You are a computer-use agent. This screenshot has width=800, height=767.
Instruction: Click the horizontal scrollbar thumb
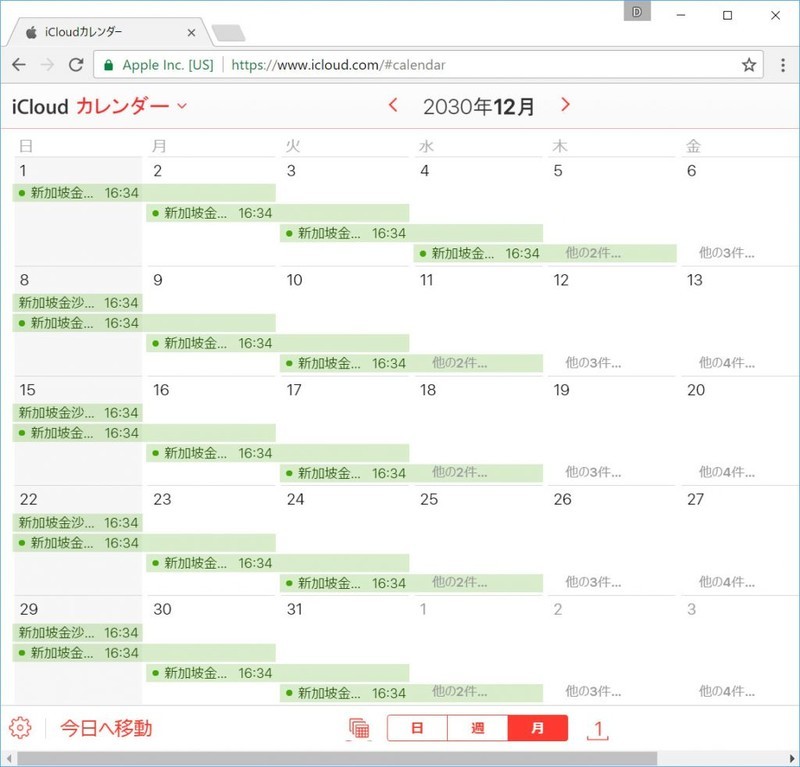(x=337, y=758)
